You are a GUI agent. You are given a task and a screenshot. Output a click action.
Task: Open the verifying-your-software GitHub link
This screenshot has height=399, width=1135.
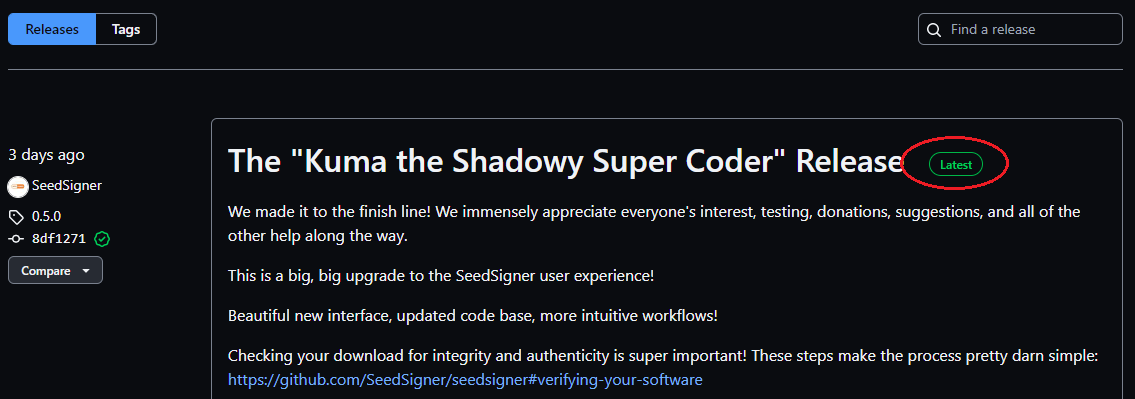[x=465, y=379]
